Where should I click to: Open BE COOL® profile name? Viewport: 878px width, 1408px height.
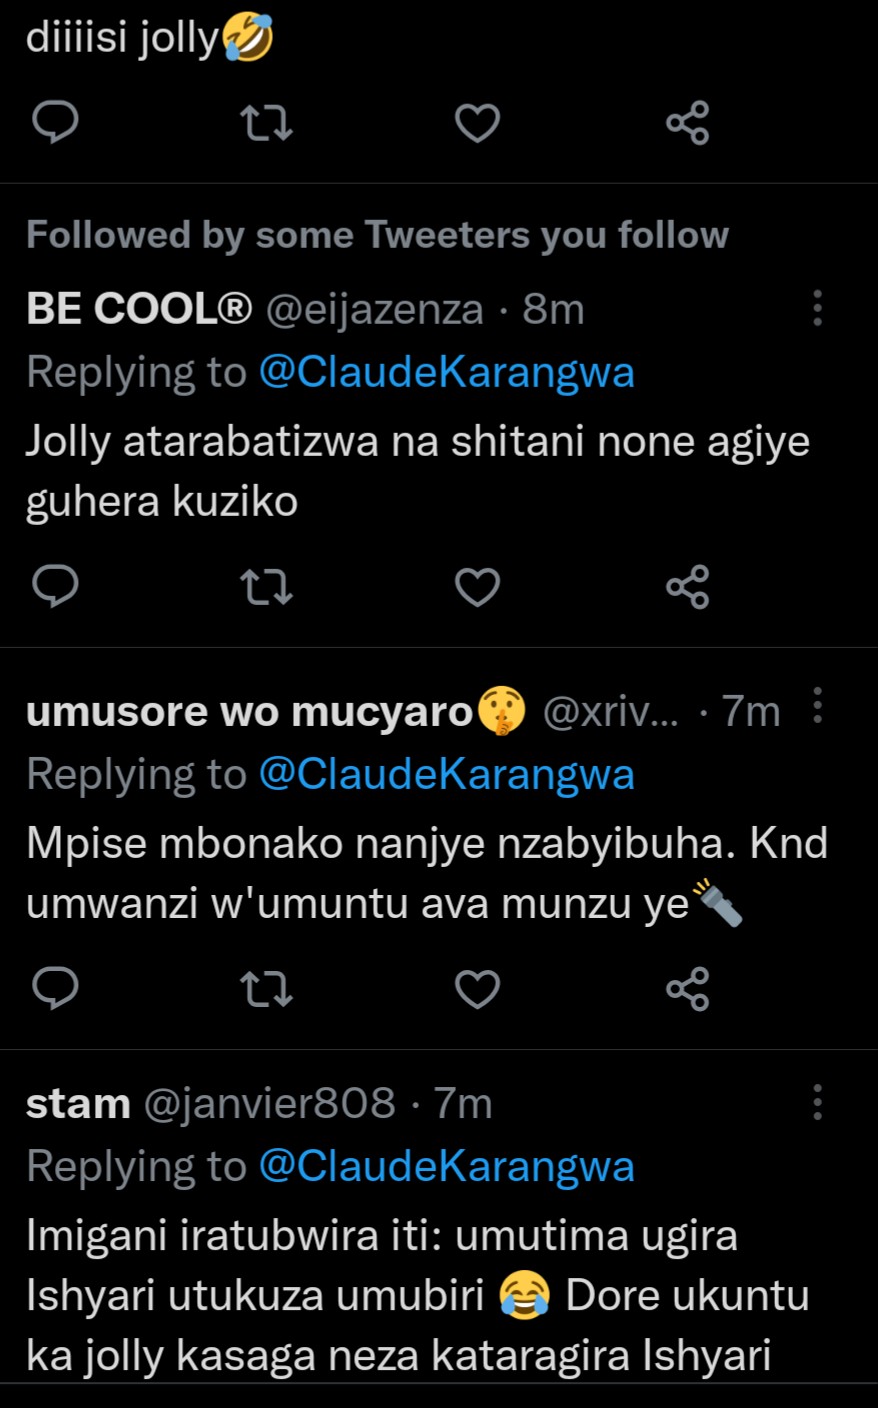(x=139, y=310)
